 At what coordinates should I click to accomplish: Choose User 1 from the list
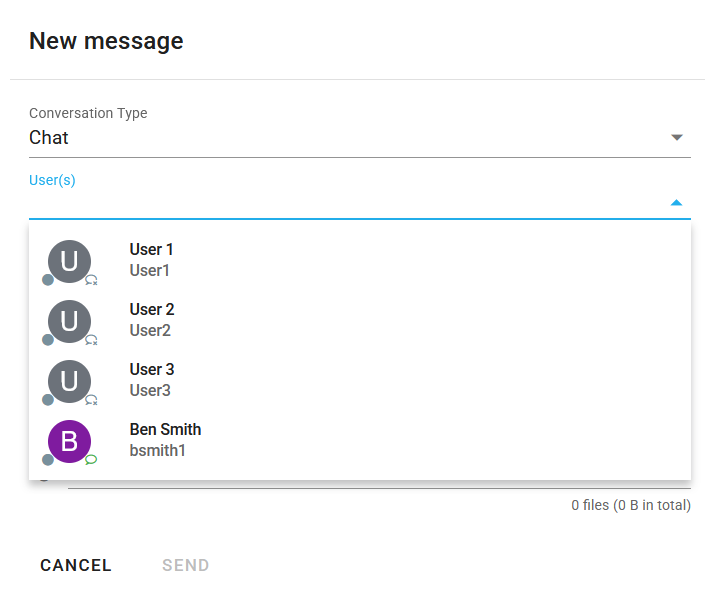tap(360, 261)
